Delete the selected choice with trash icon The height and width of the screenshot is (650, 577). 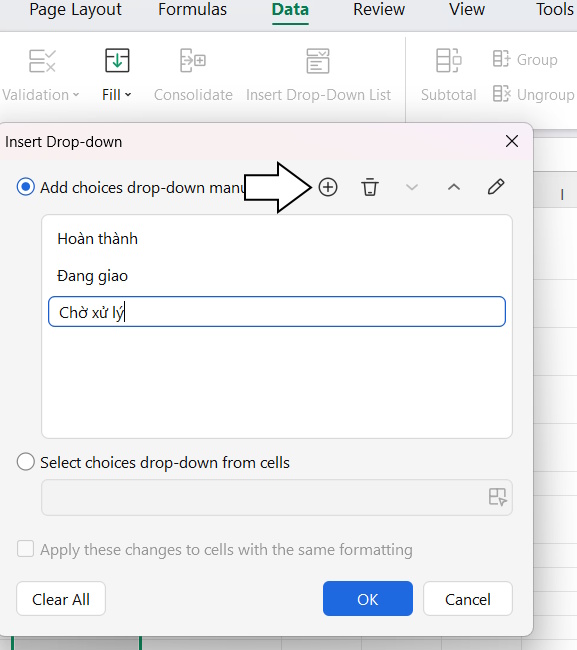coord(370,187)
